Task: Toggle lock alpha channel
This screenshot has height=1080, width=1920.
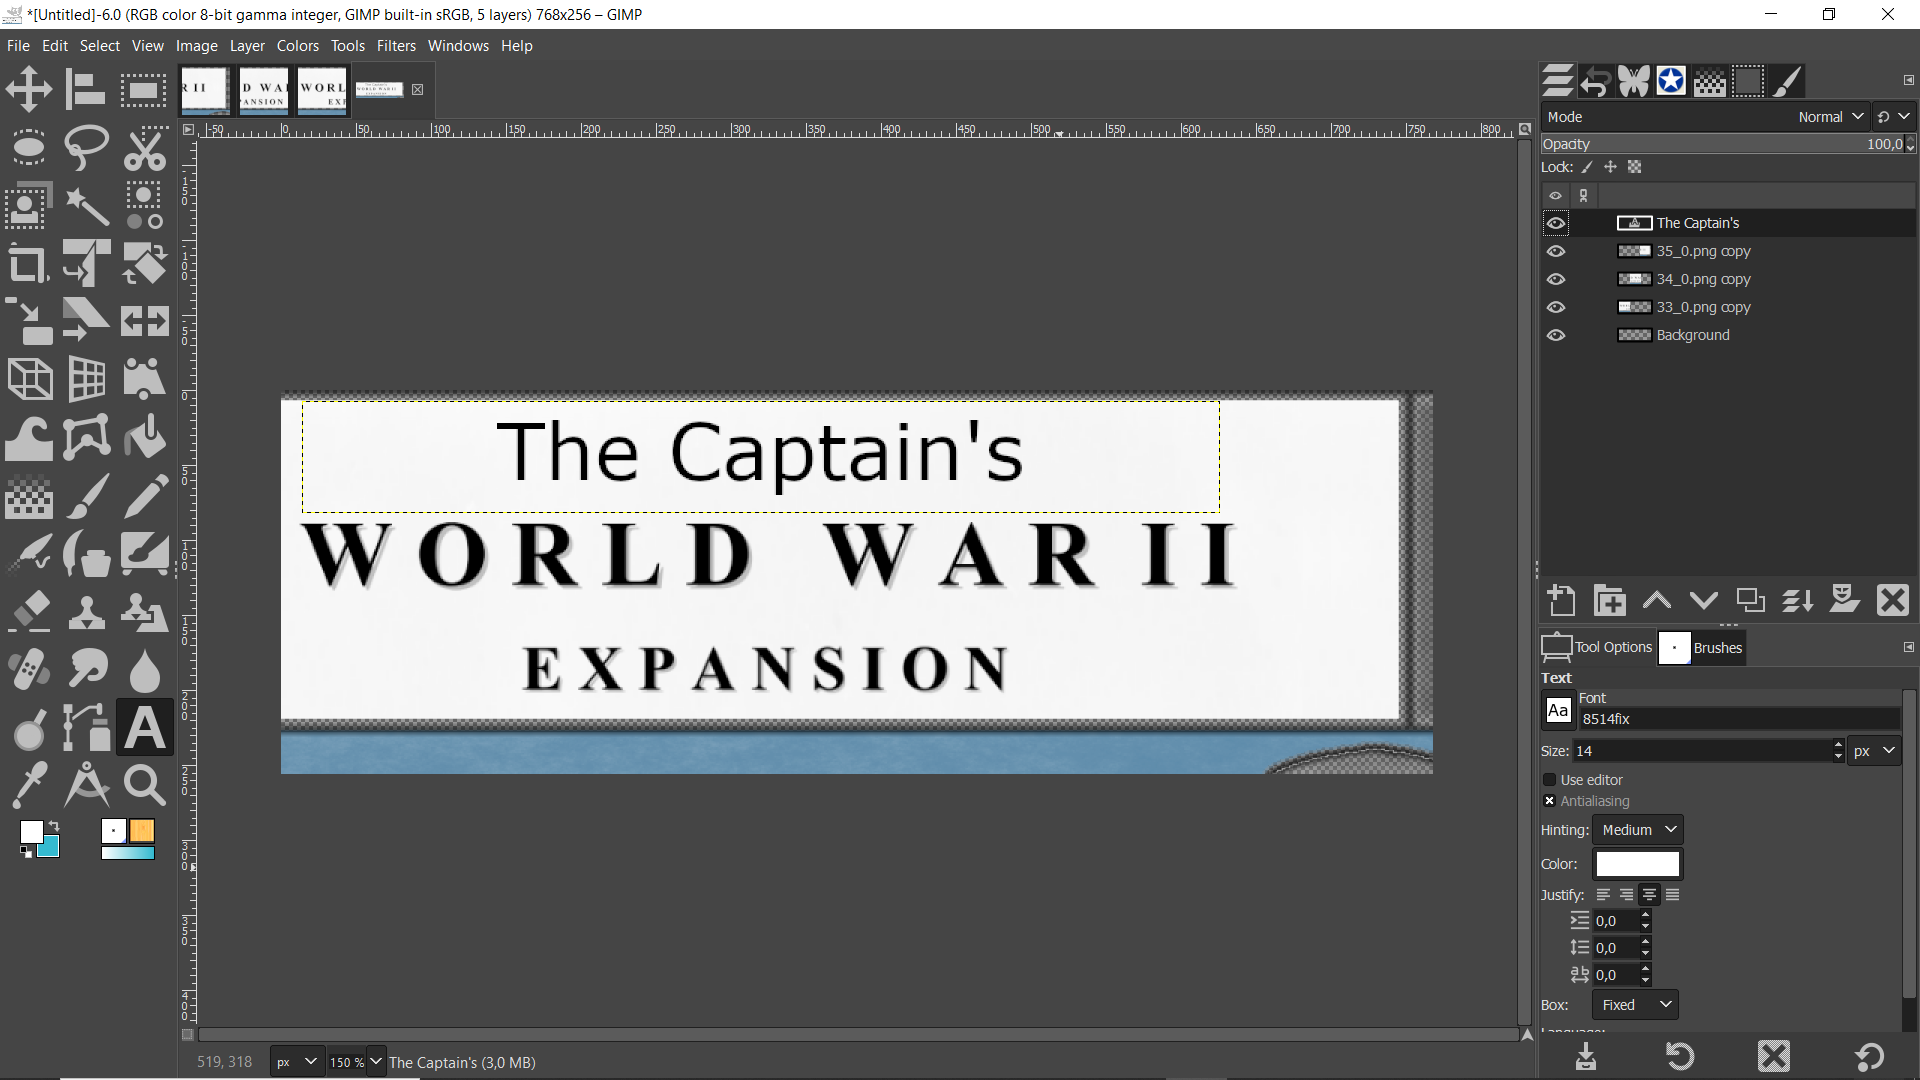Action: pos(1635,167)
